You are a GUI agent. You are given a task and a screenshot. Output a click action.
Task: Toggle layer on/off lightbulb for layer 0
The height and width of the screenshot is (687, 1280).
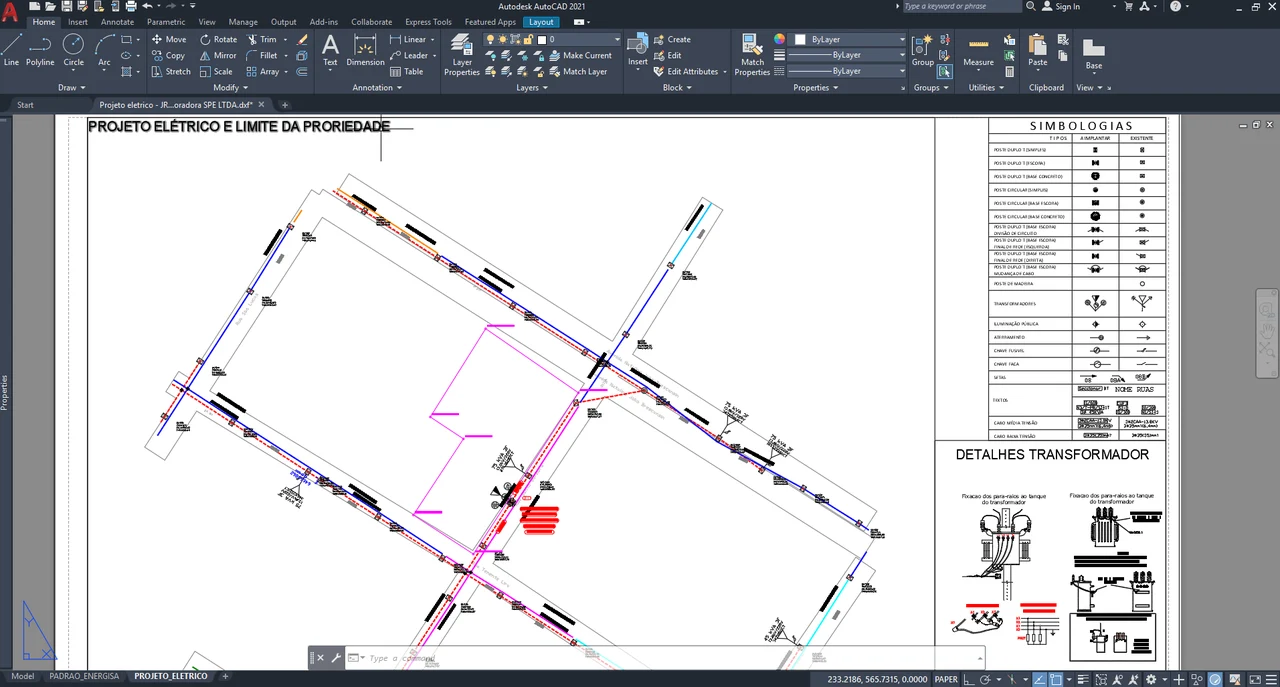(x=491, y=40)
